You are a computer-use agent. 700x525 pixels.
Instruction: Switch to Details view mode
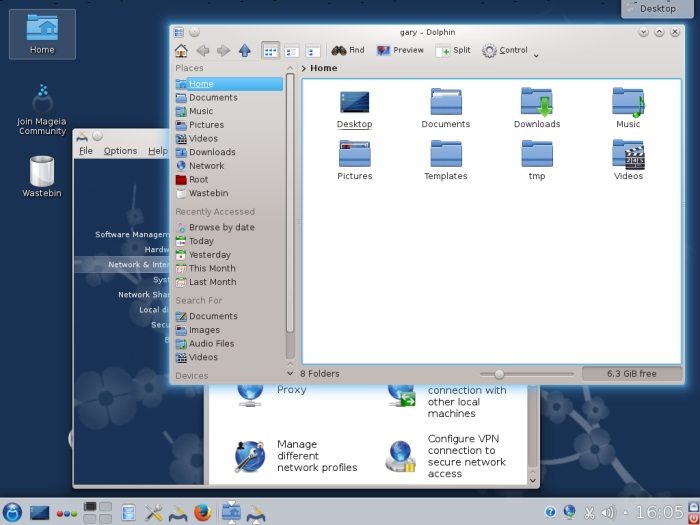(x=312, y=51)
